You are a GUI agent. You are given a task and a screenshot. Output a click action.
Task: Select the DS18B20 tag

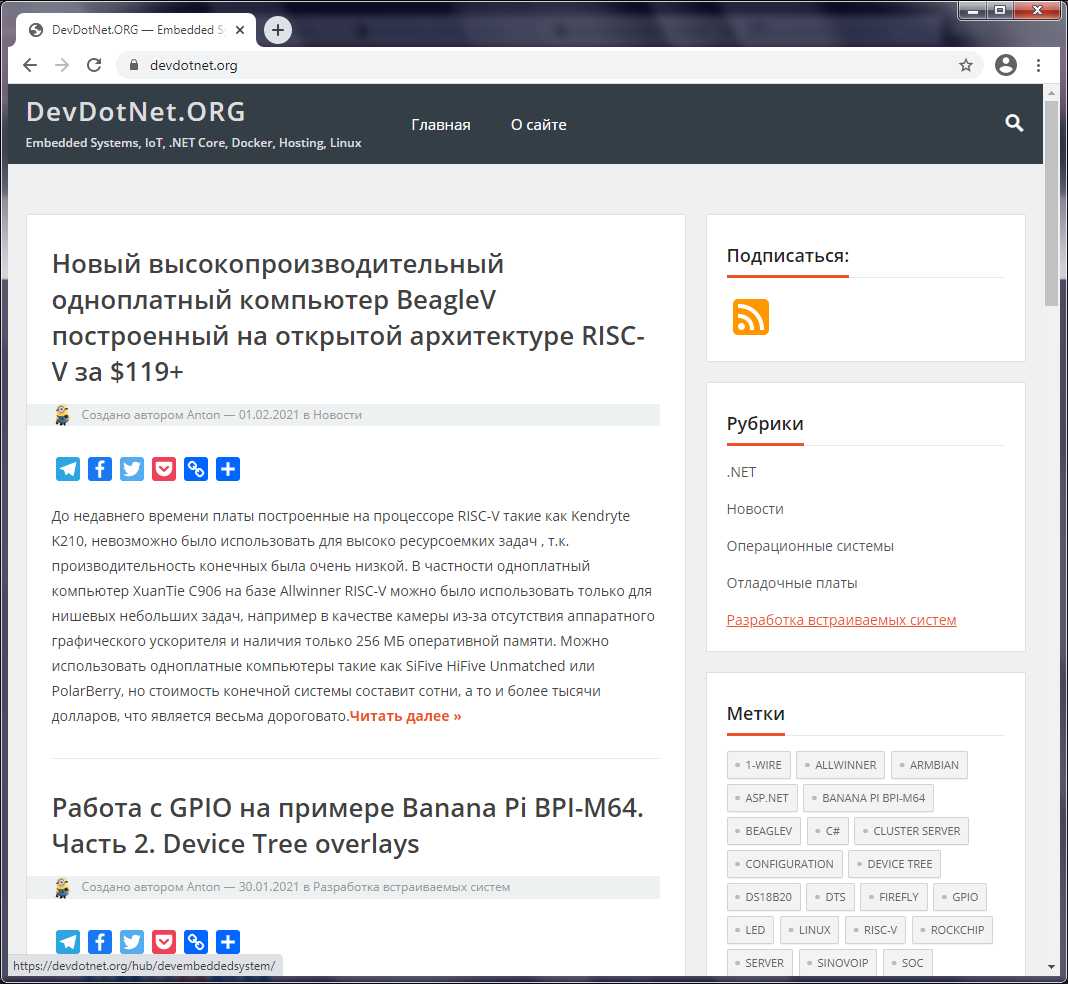click(764, 897)
